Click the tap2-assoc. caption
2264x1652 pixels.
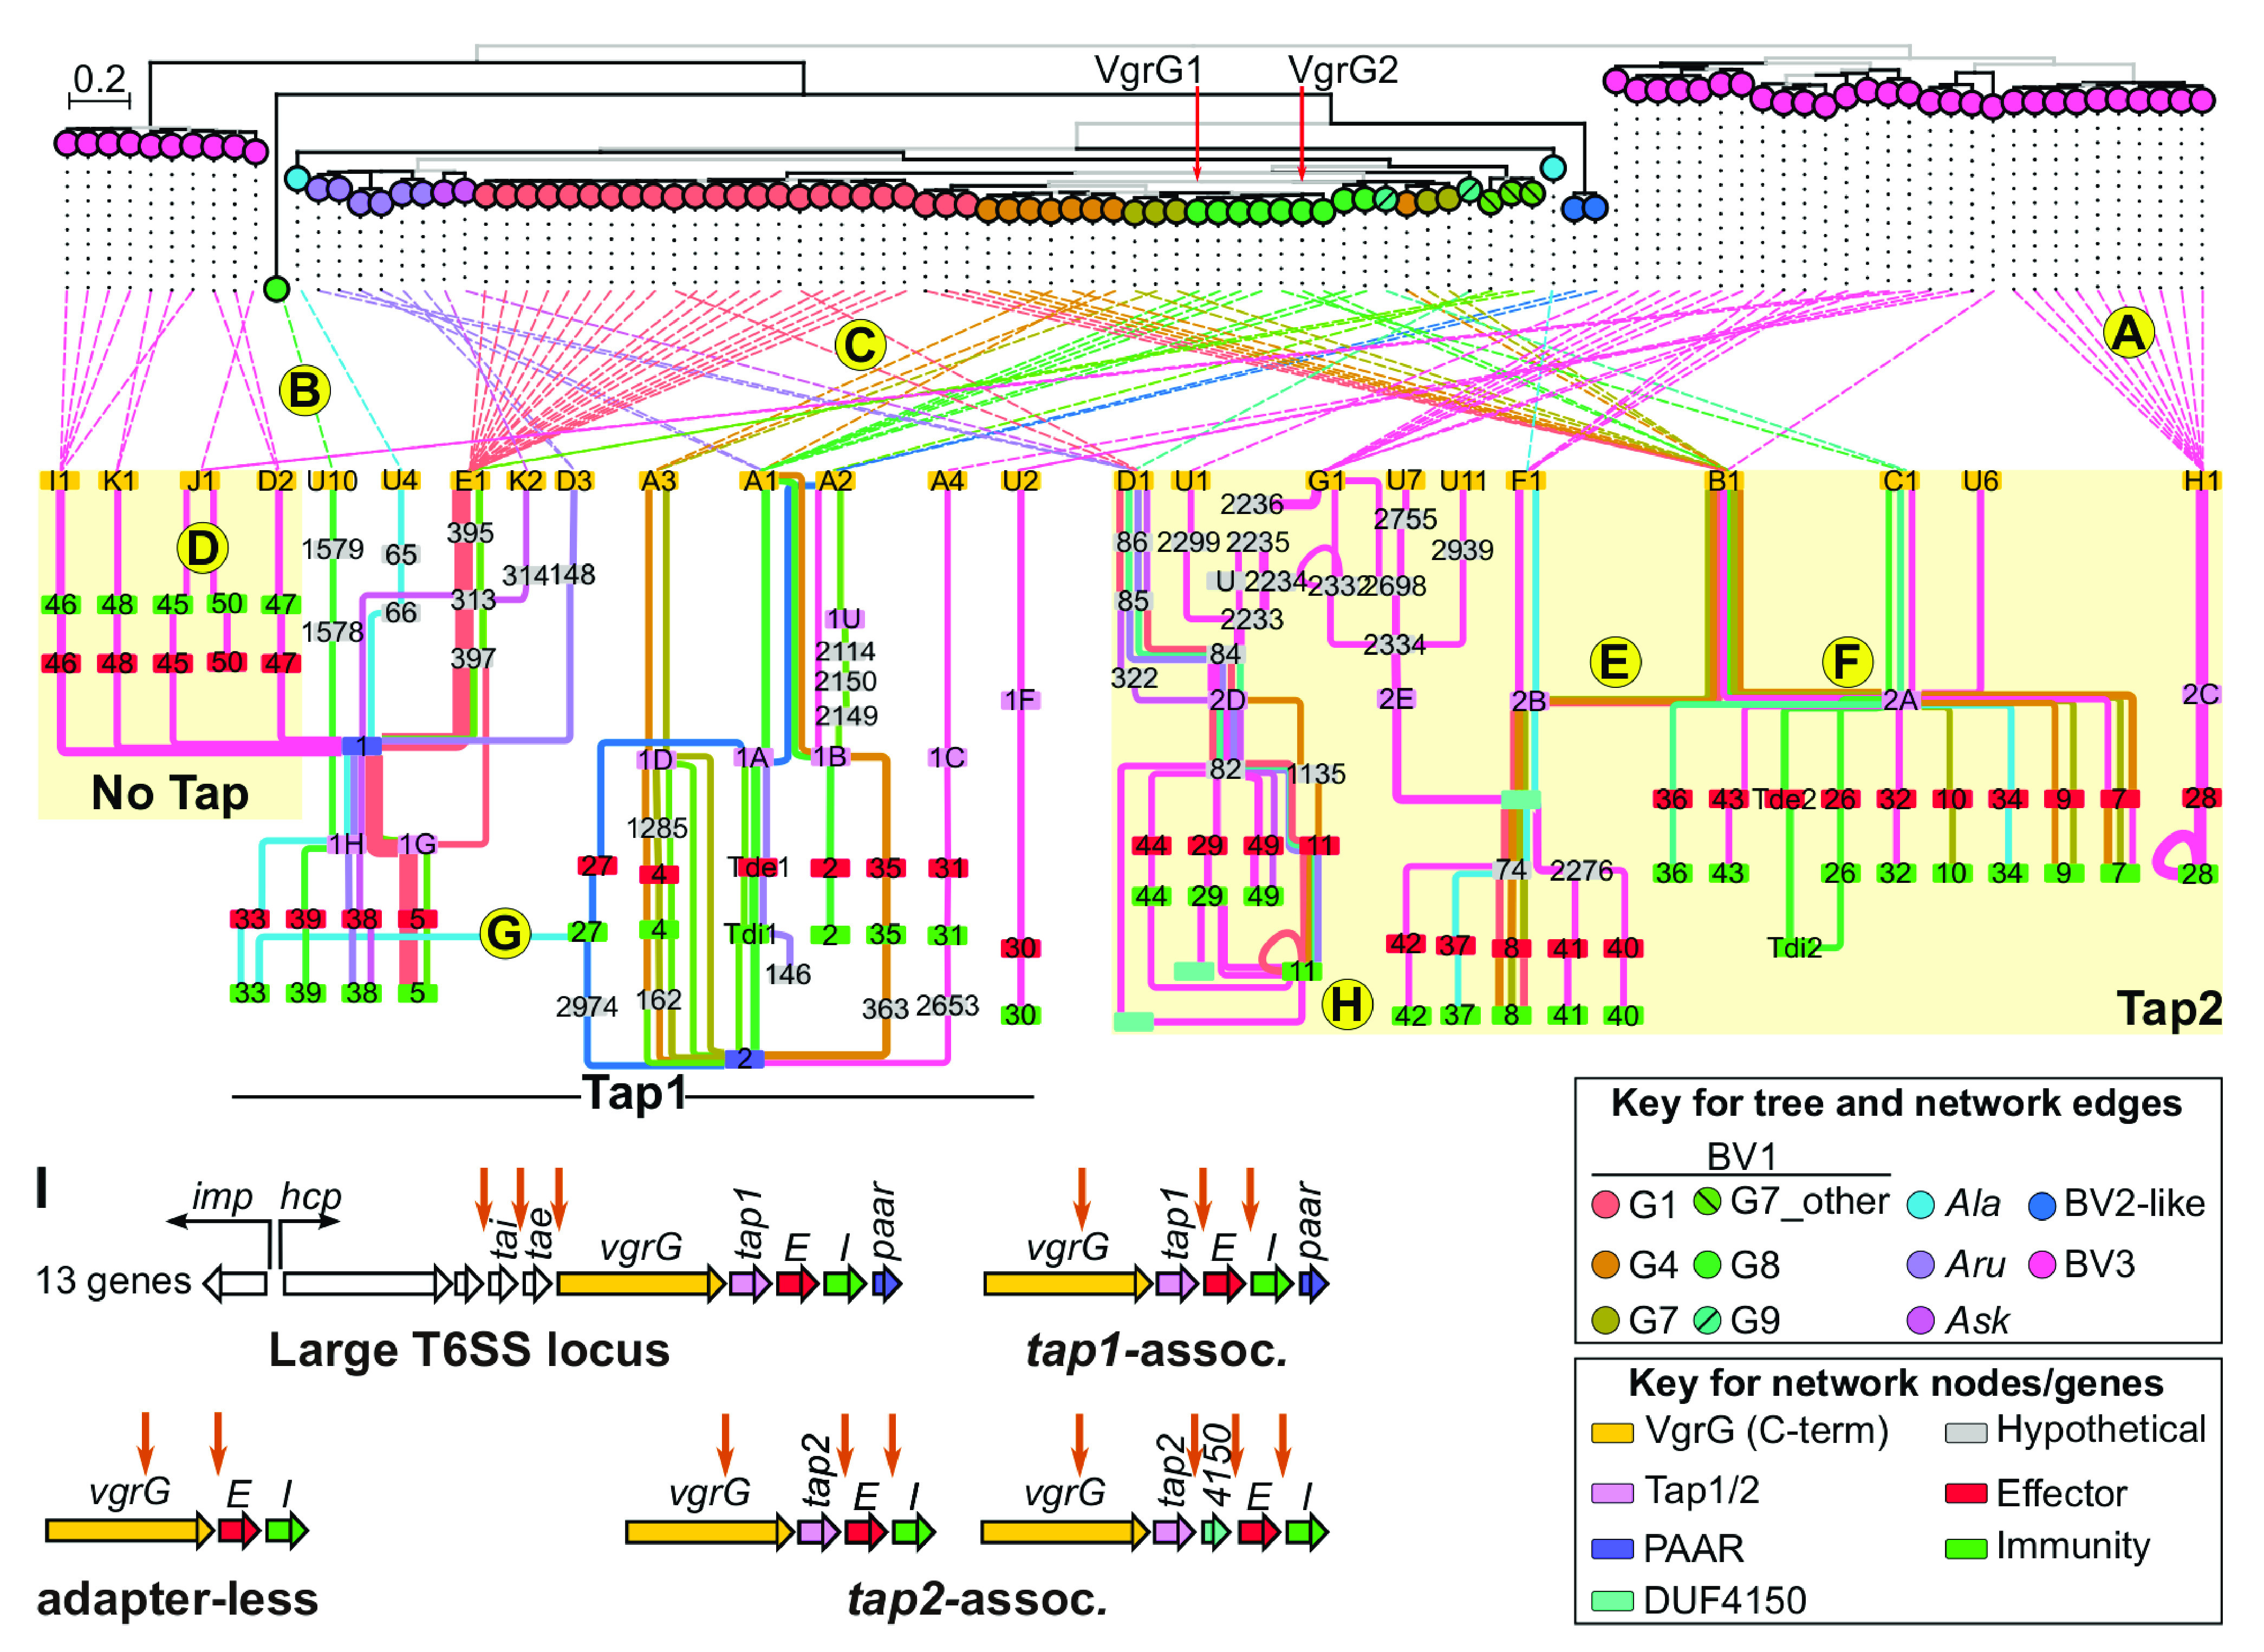(x=978, y=1599)
